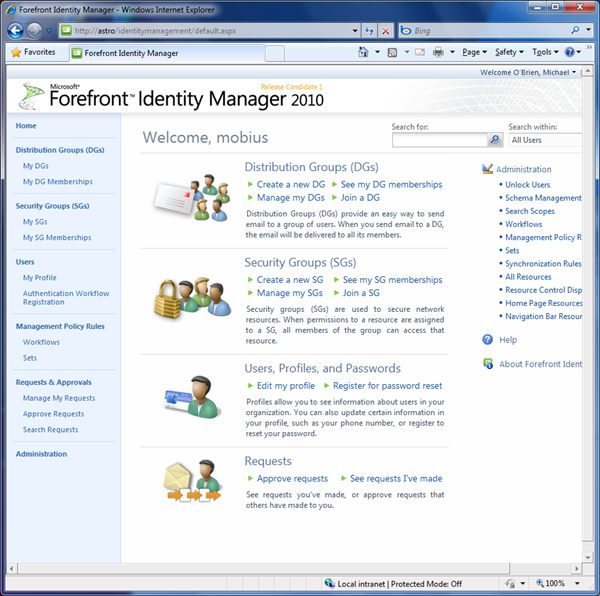Click the security report status bar icon
This screenshot has width=600, height=596.
click(x=510, y=583)
